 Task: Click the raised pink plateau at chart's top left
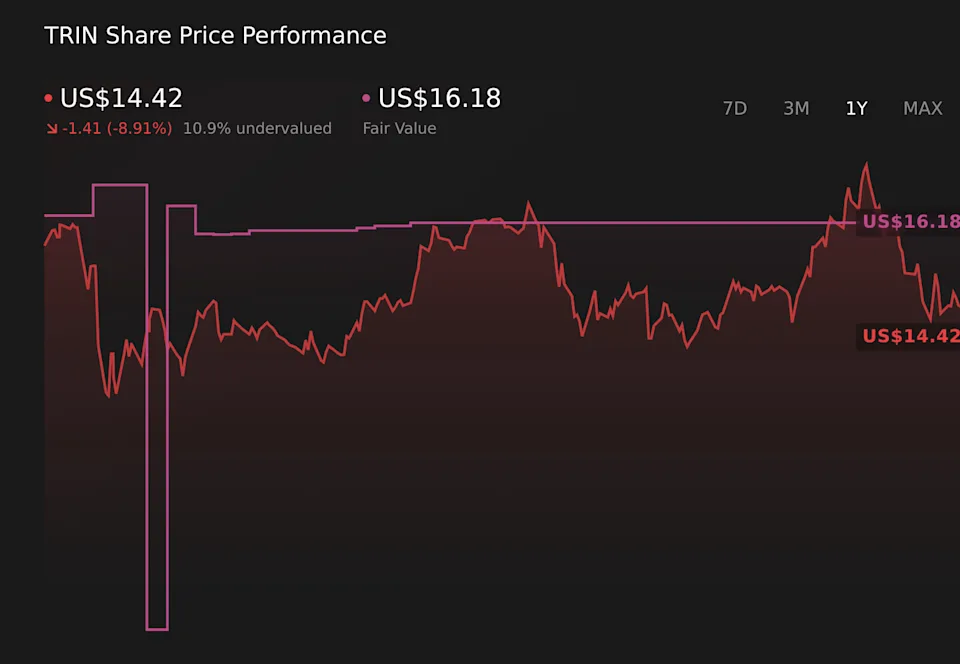point(120,185)
